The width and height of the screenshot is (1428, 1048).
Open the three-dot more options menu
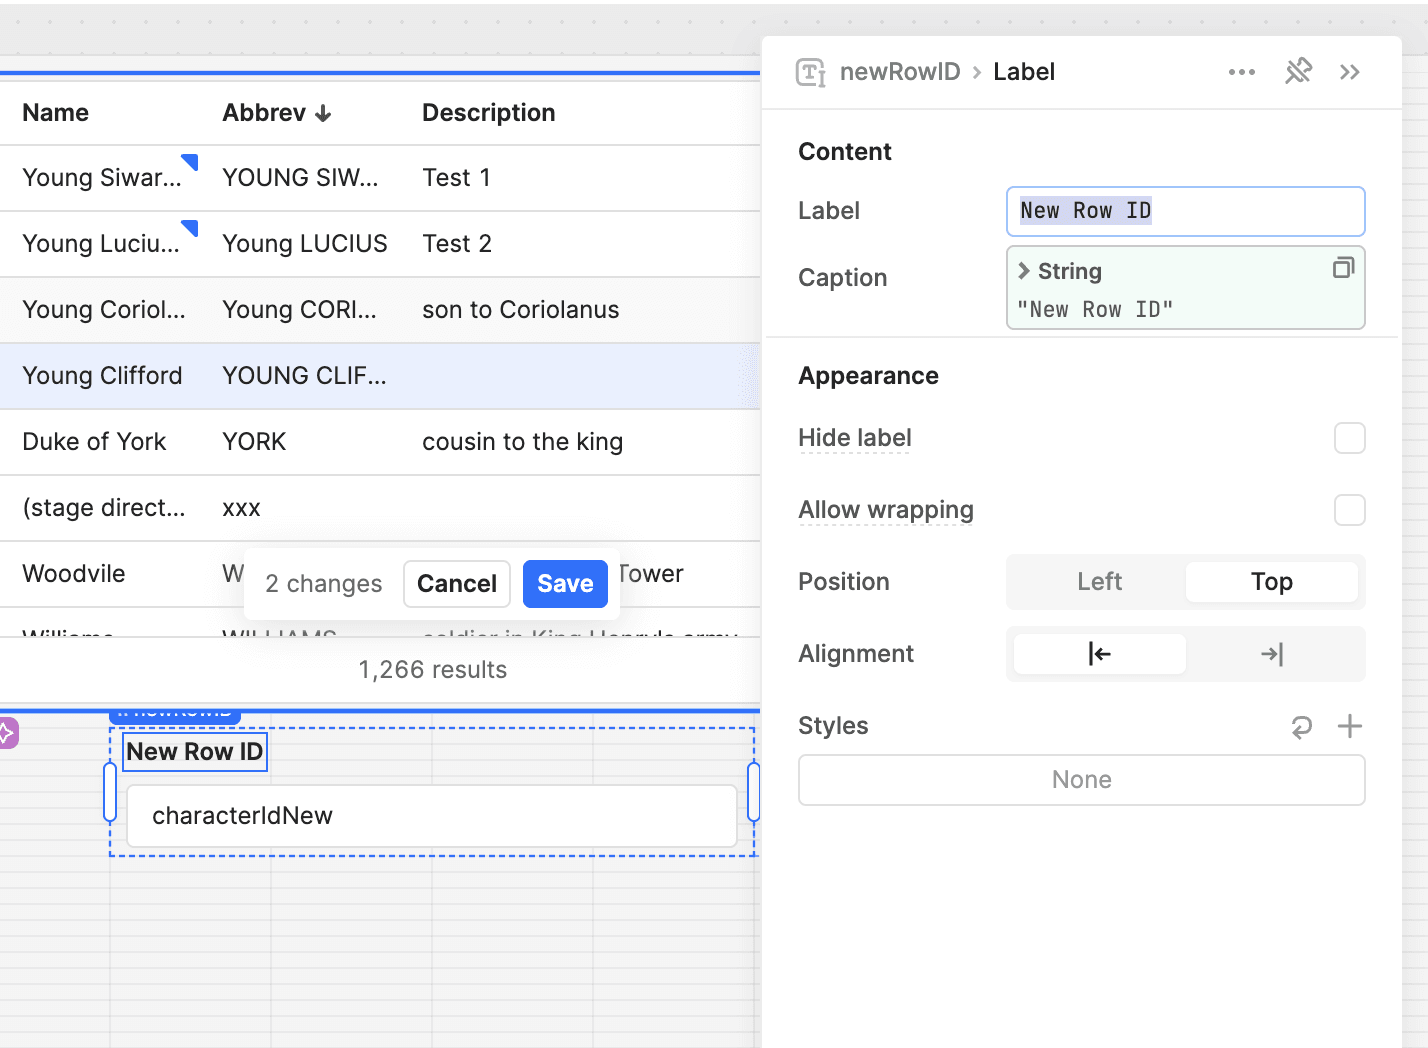(x=1241, y=72)
